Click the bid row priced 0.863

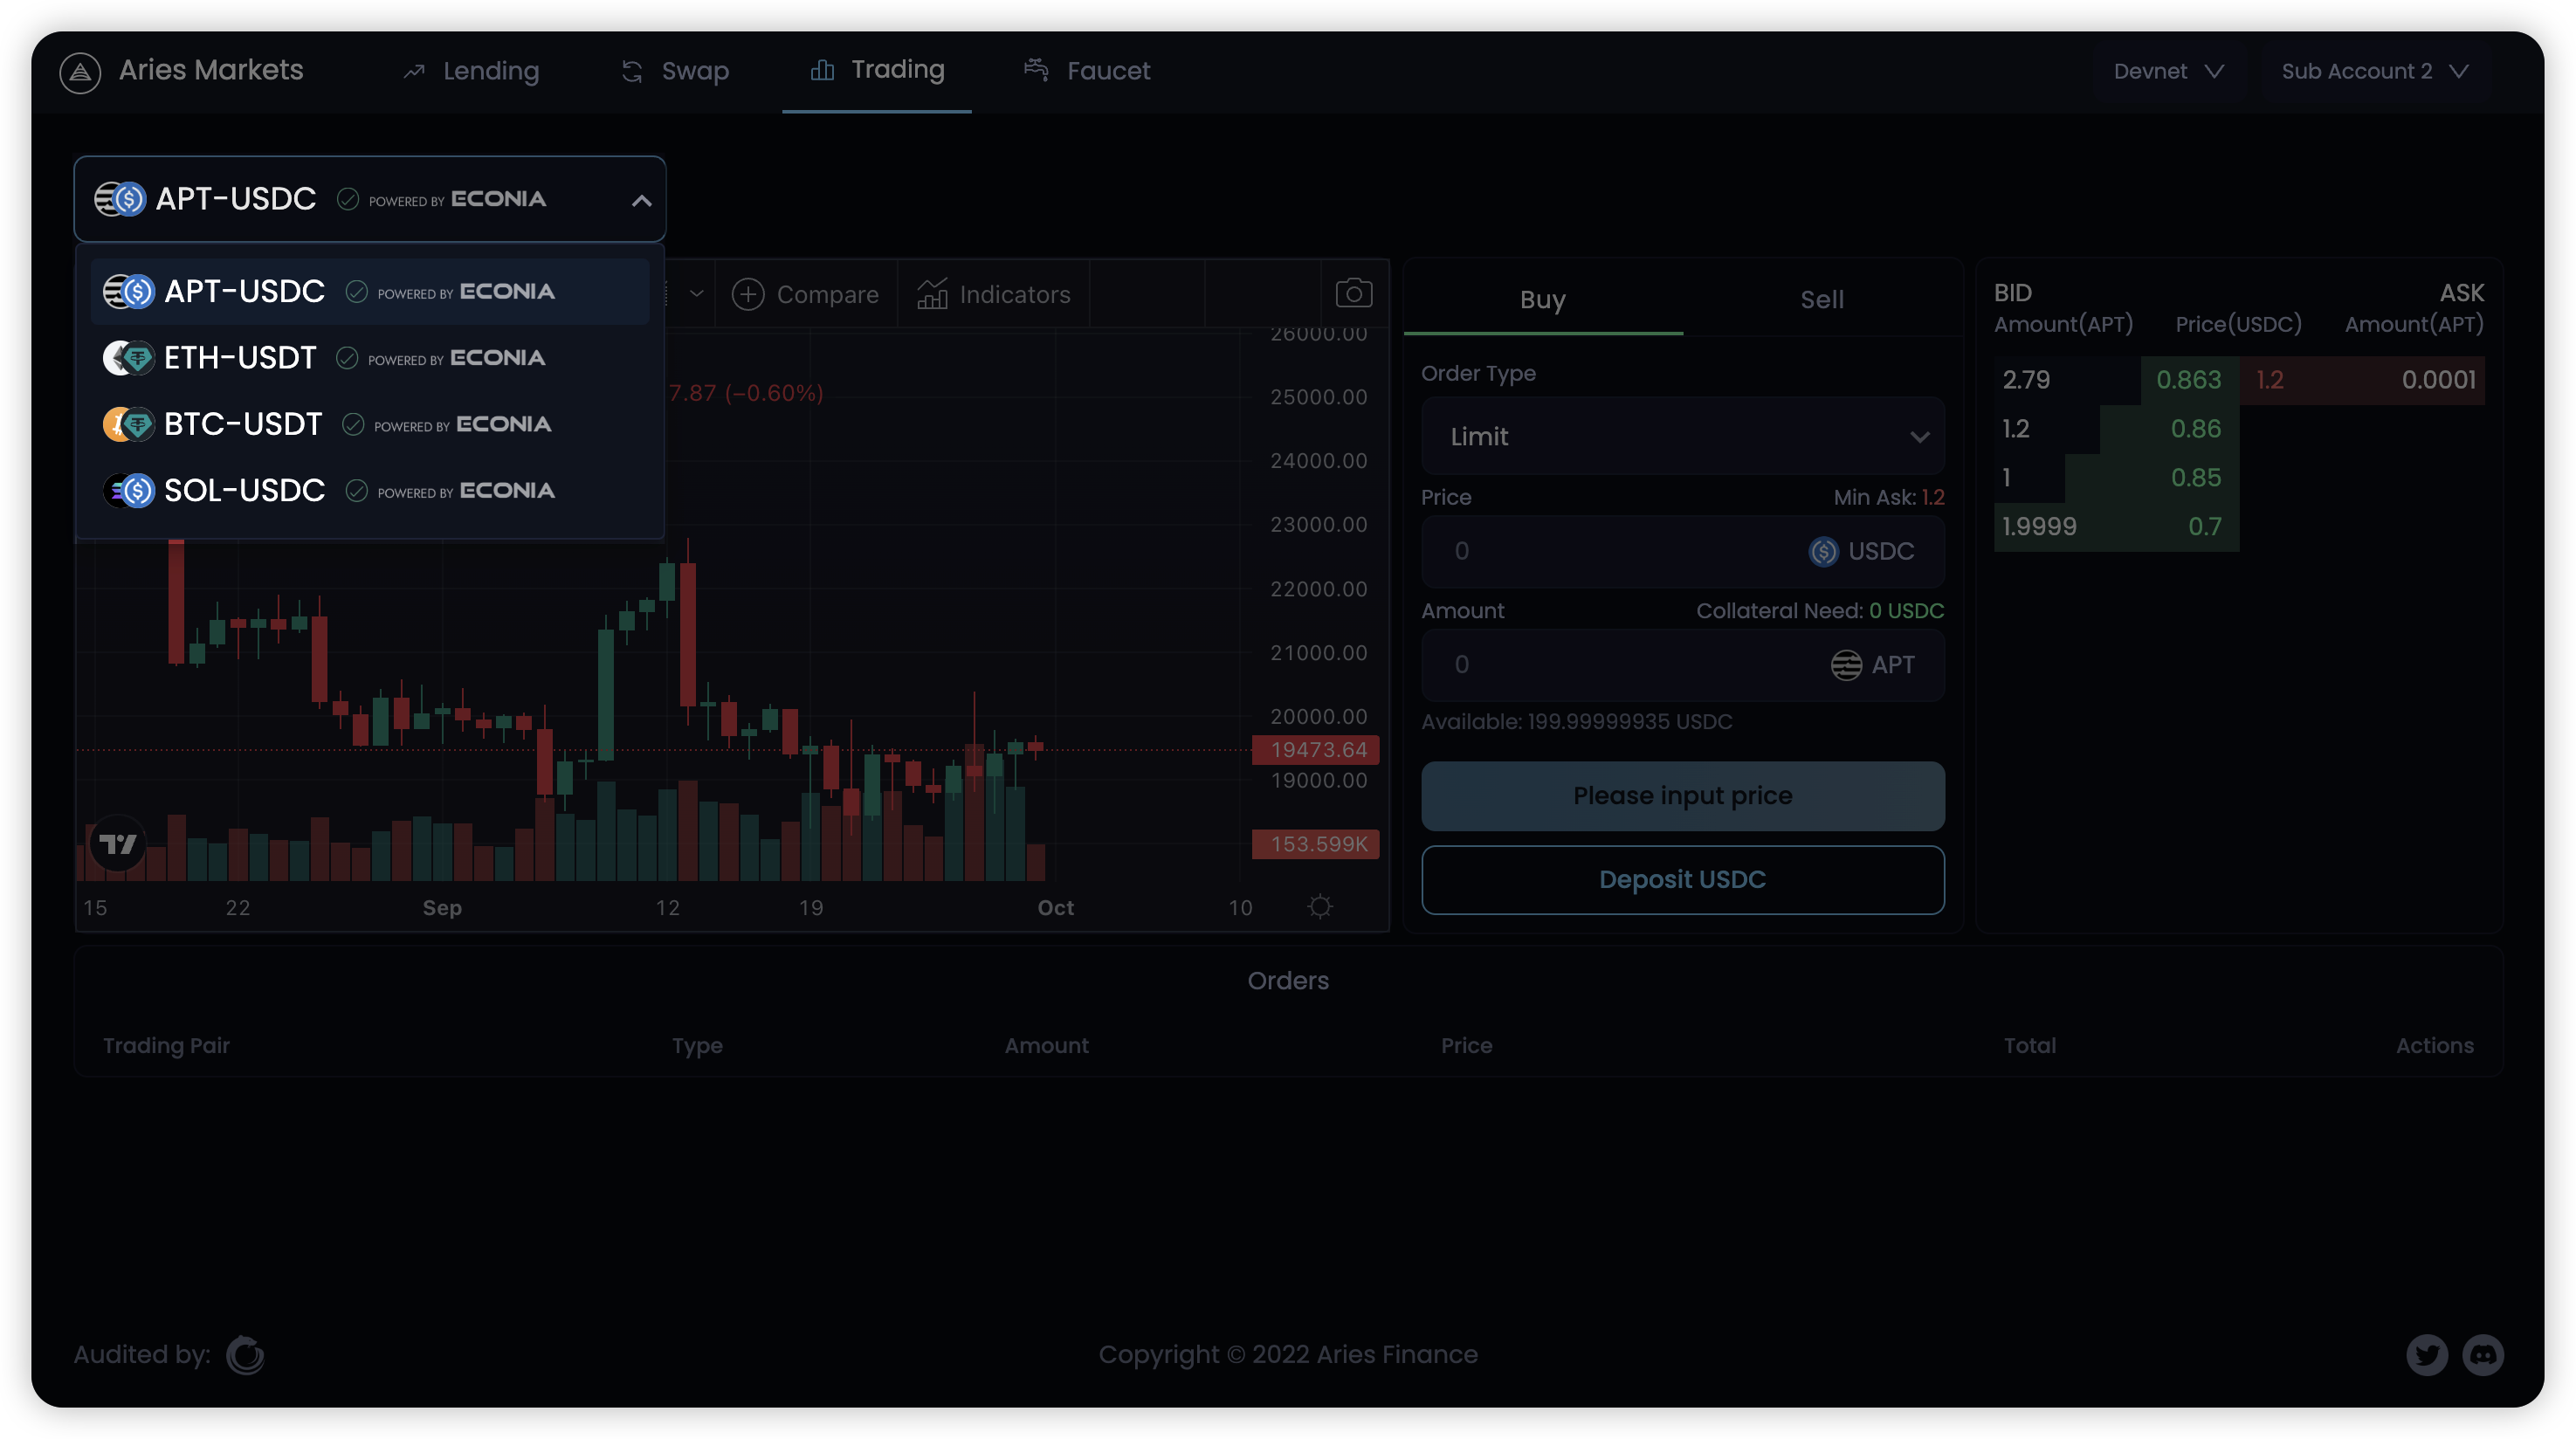[2116, 380]
